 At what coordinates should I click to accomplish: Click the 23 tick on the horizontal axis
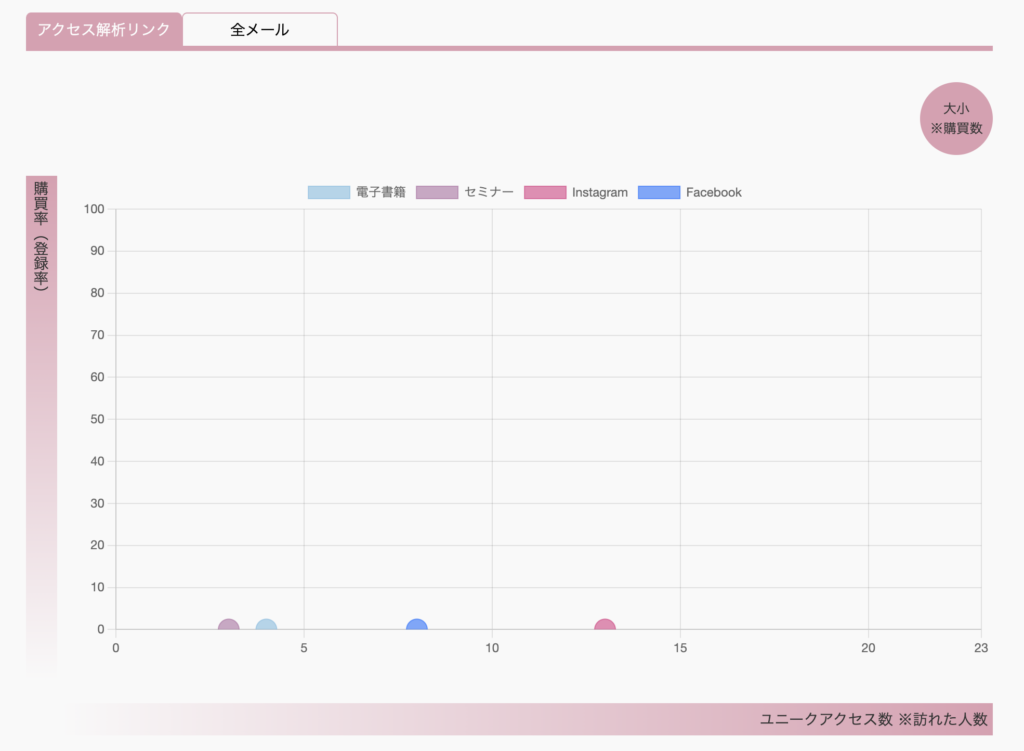tap(980, 648)
